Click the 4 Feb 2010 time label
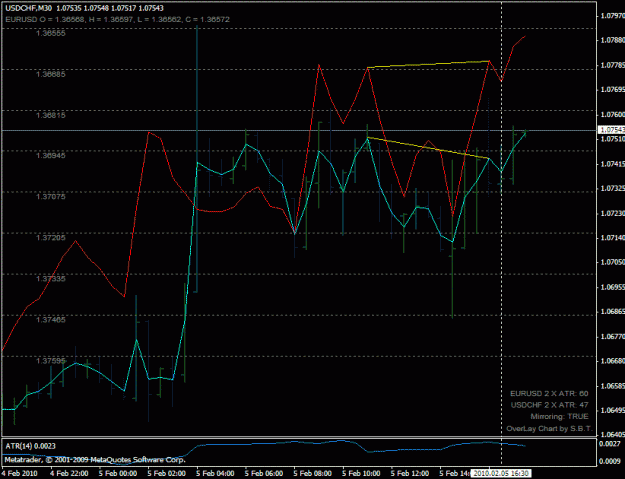Screen dimensions: 625x479 click(x=19, y=473)
